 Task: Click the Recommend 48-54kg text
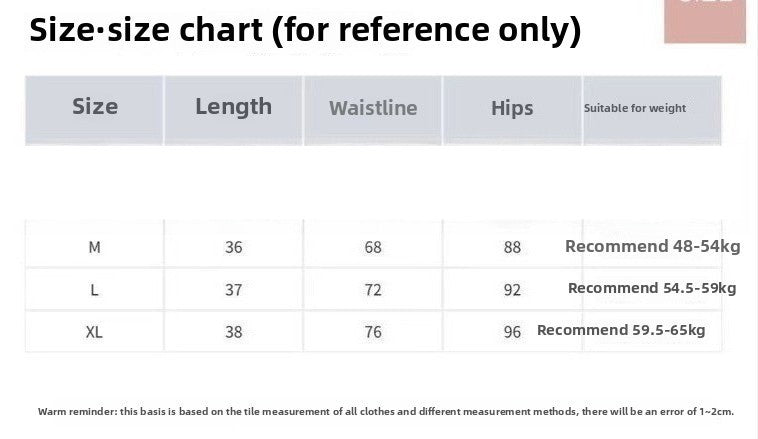coord(652,246)
